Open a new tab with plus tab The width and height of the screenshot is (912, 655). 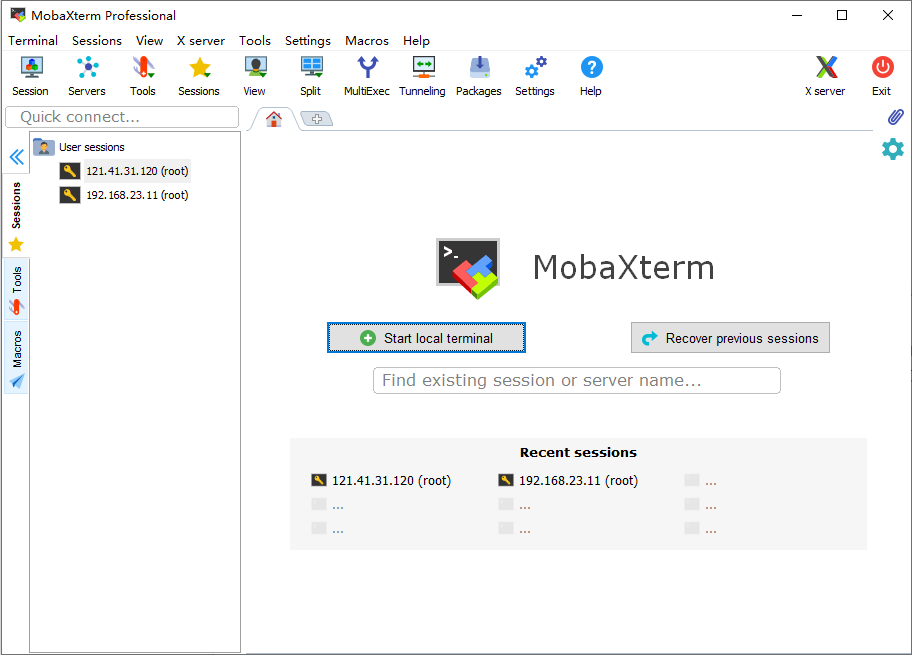[x=317, y=119]
